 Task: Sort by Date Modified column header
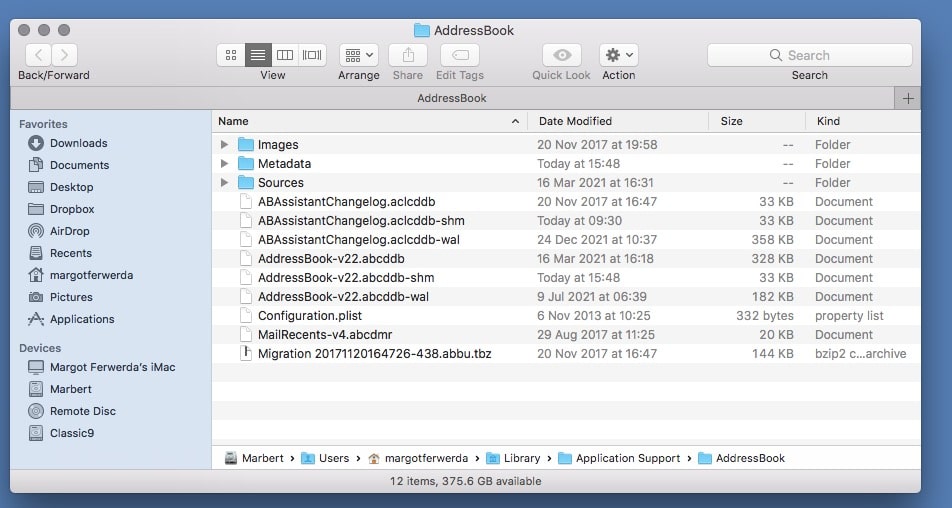coord(618,121)
